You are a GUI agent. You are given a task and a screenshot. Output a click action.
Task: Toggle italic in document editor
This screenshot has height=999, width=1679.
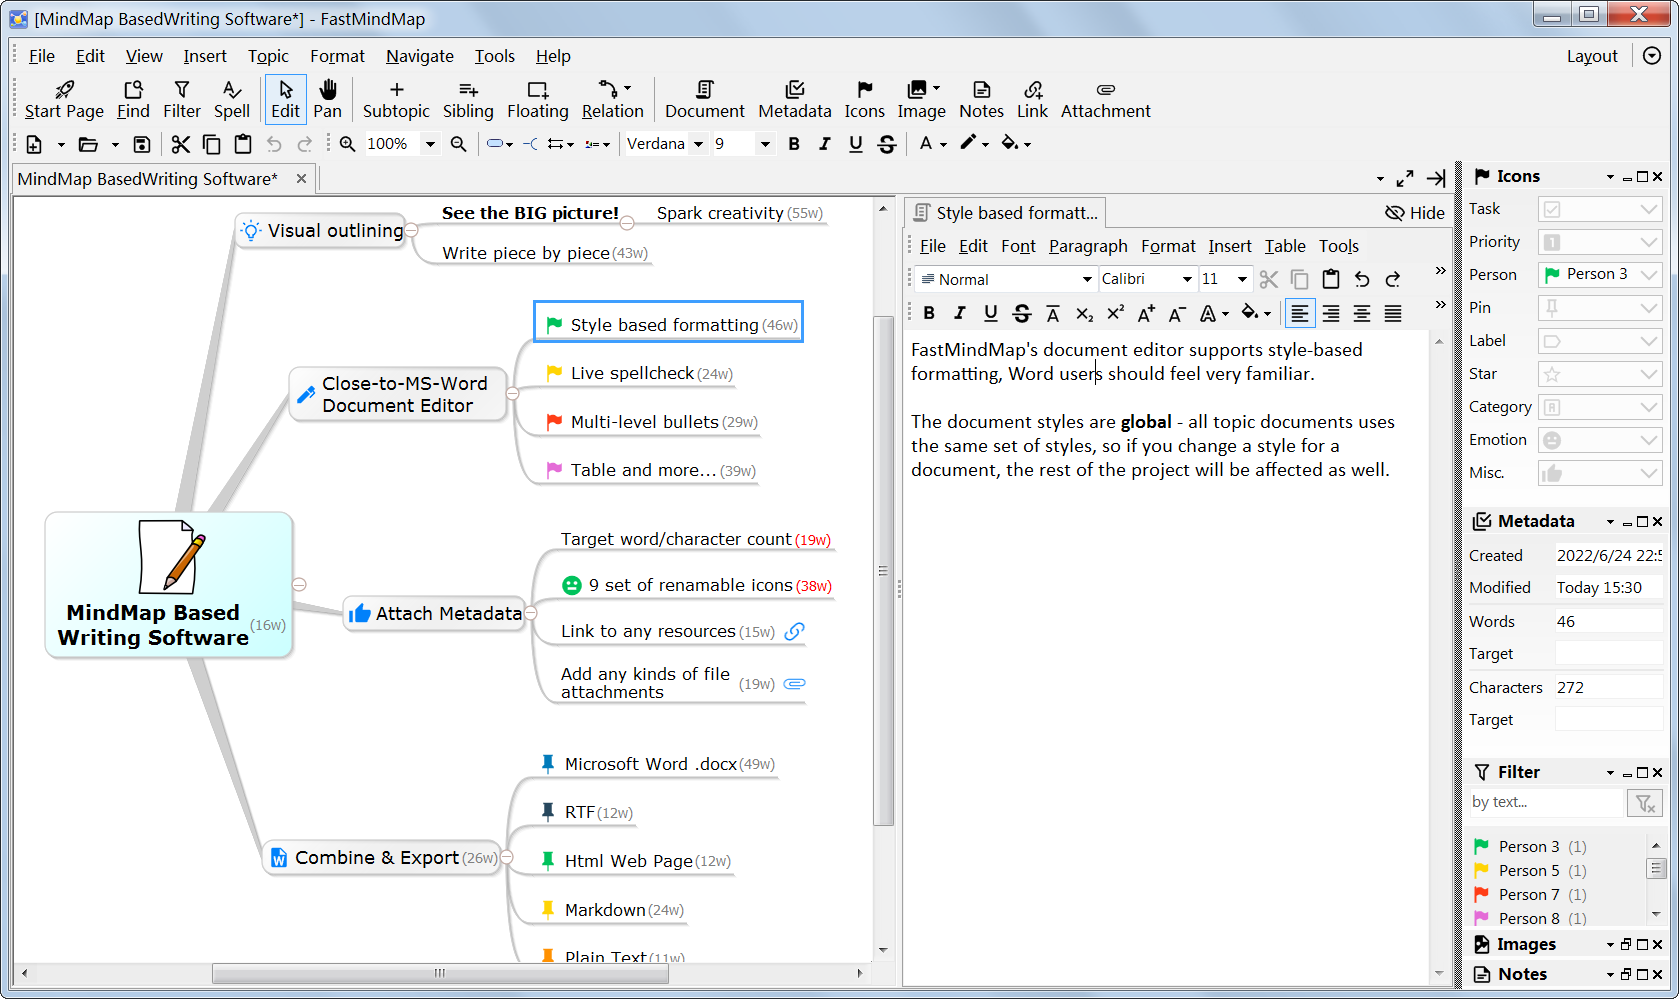(x=960, y=314)
